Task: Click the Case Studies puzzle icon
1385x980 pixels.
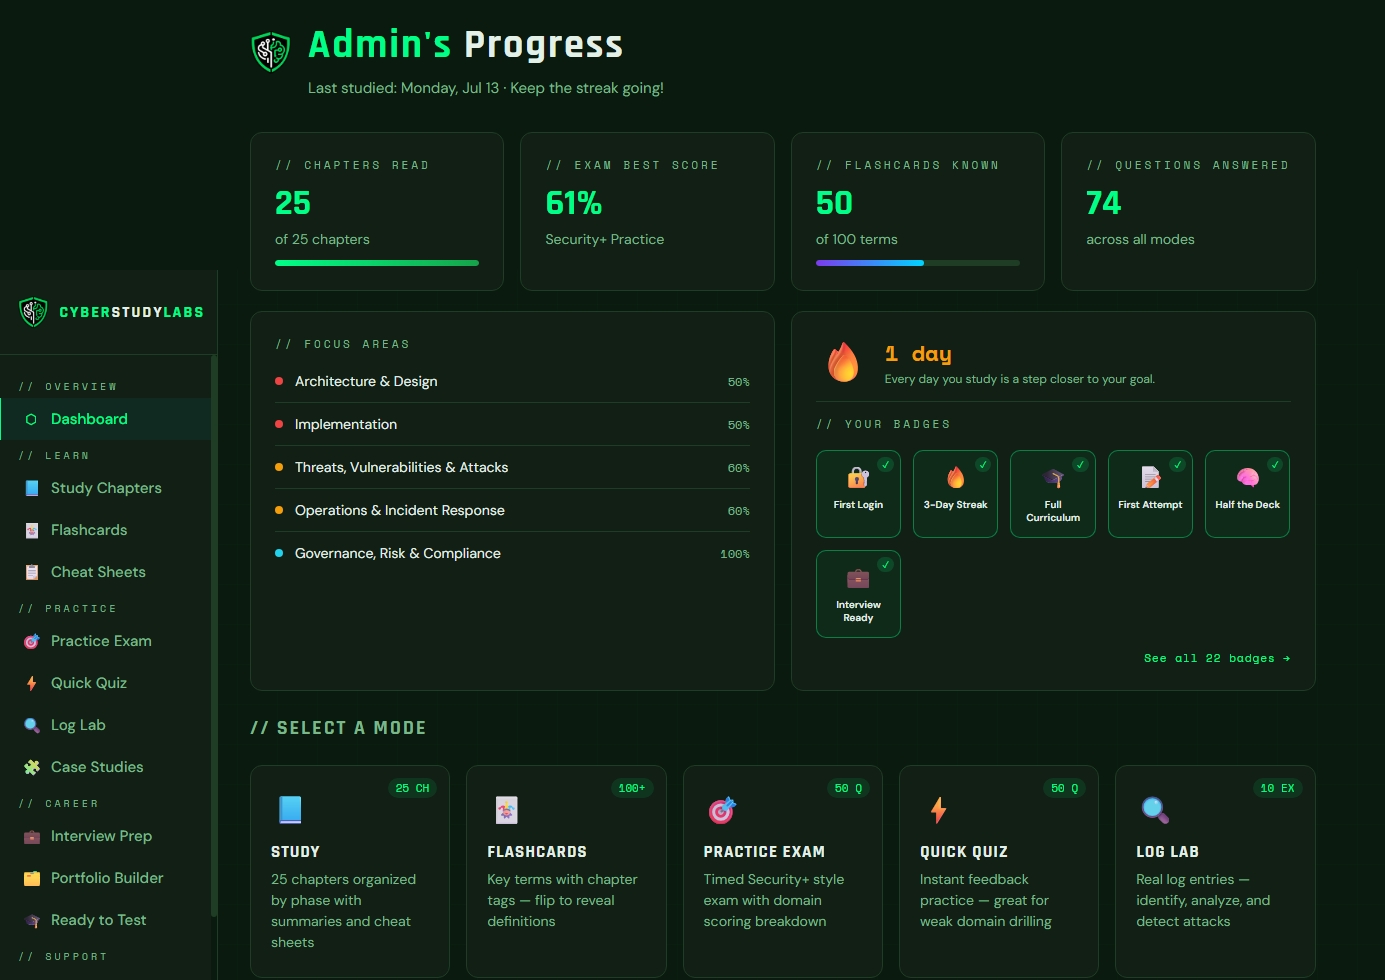Action: click(32, 767)
